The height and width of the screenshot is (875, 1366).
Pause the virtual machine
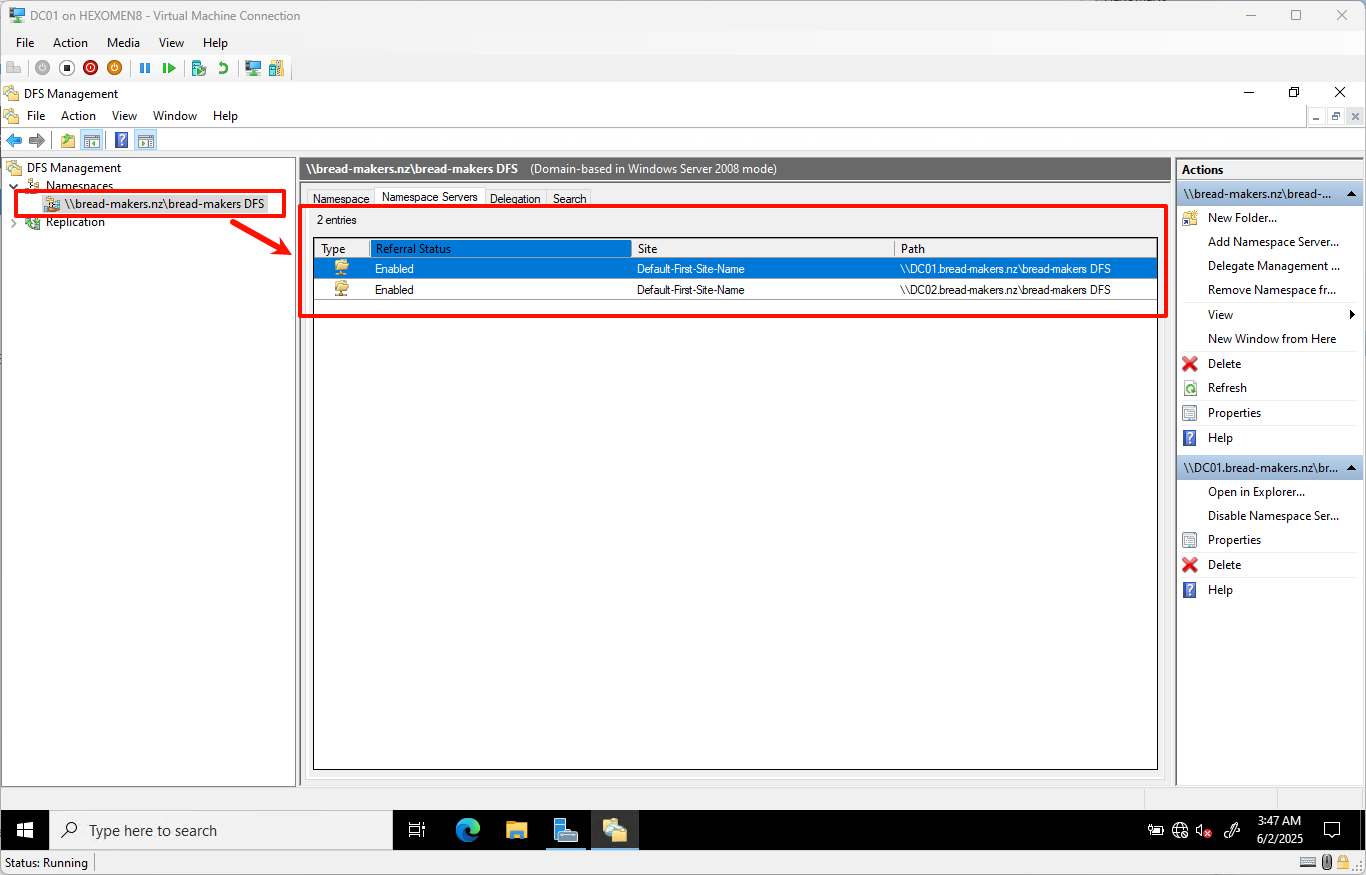145,68
